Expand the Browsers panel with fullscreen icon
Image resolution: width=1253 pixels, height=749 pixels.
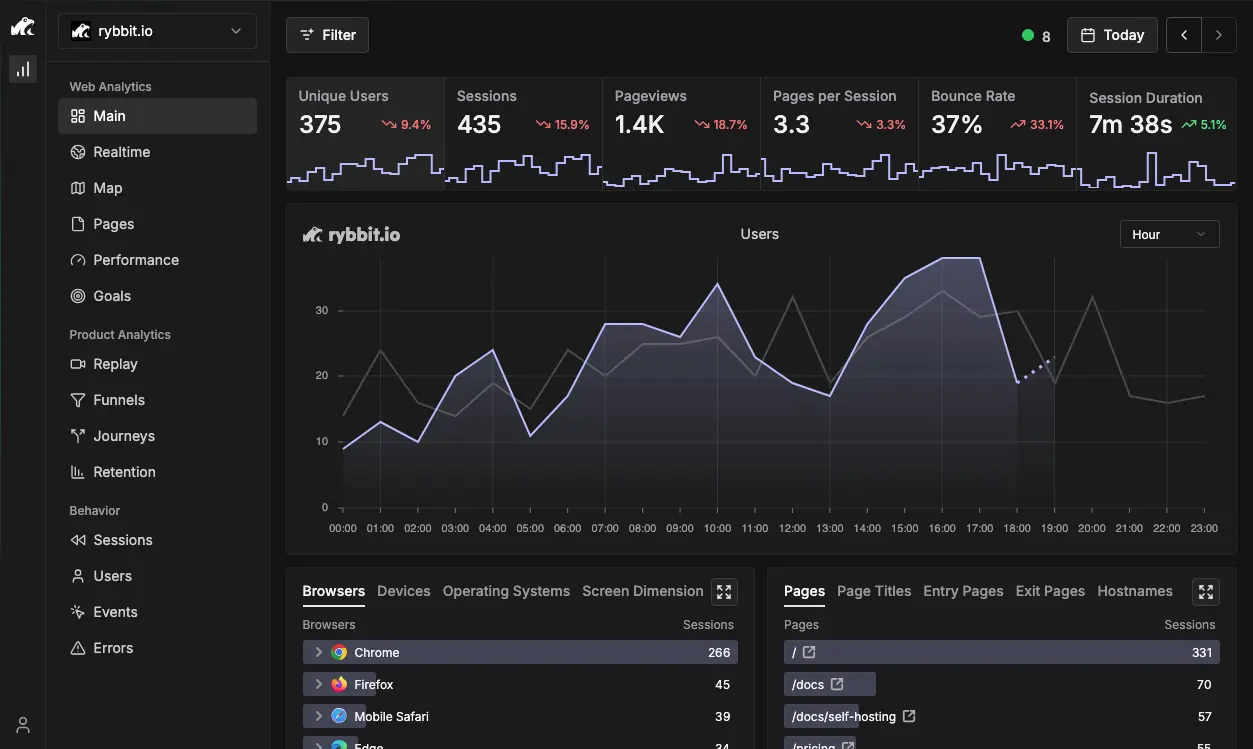pos(724,592)
